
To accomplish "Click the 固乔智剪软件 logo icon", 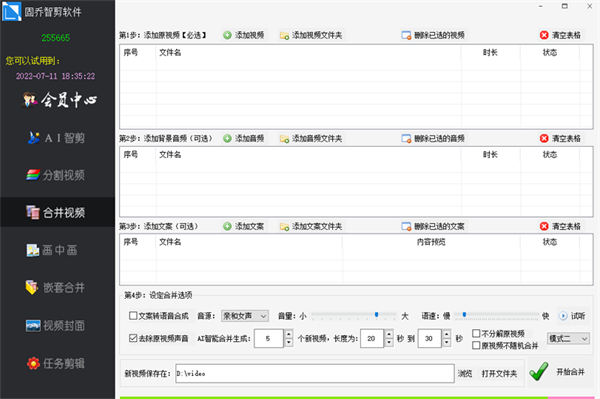I will pyautogui.click(x=11, y=11).
